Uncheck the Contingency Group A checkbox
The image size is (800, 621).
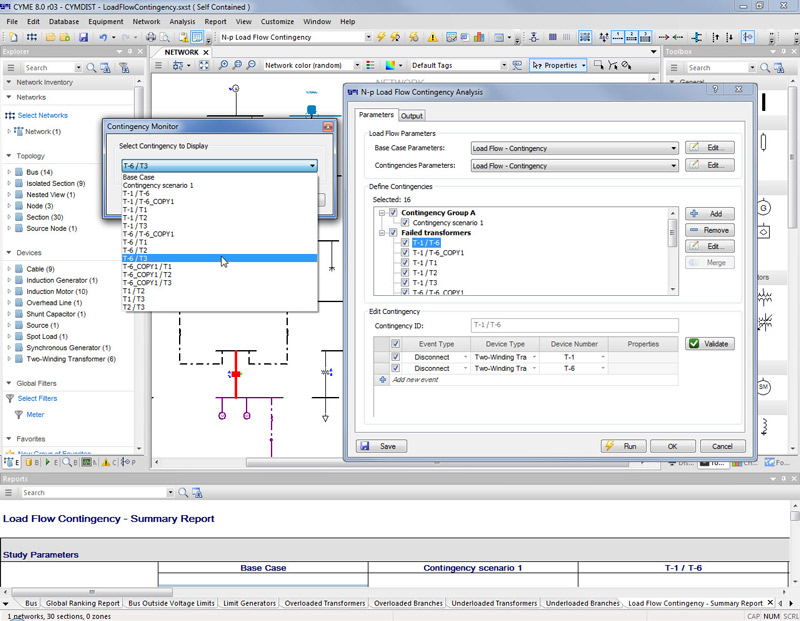click(x=393, y=213)
